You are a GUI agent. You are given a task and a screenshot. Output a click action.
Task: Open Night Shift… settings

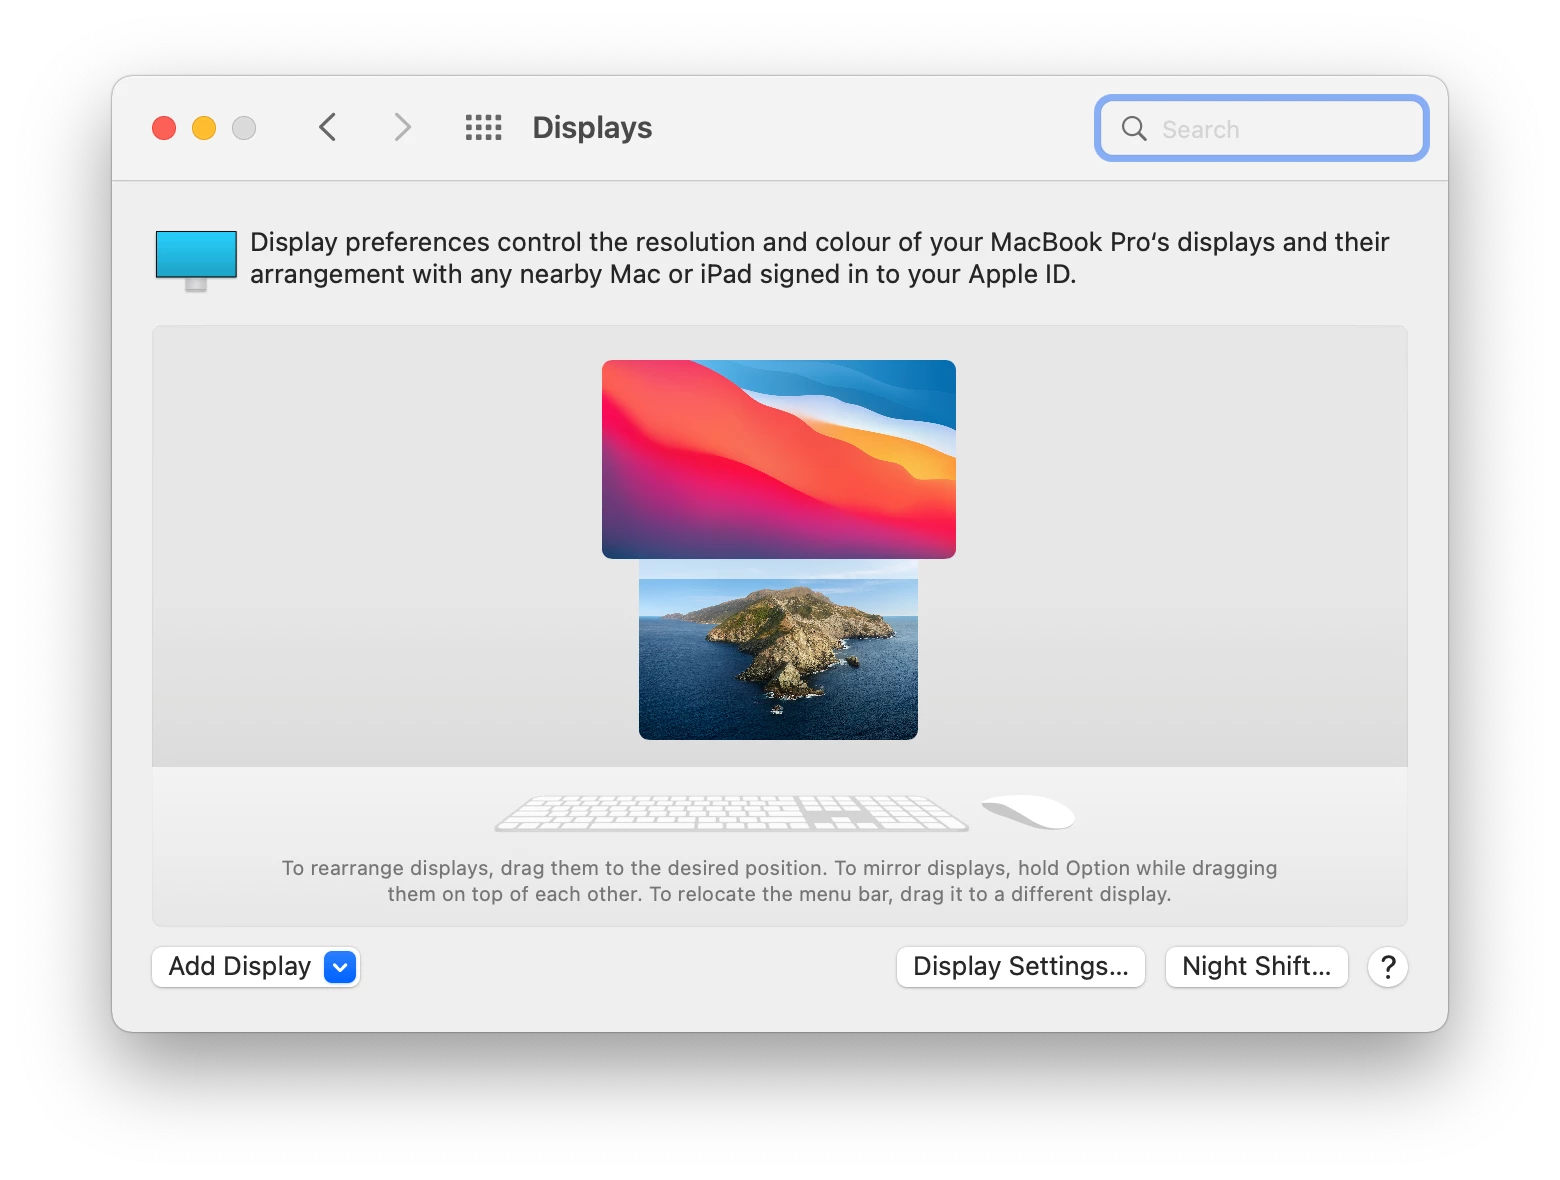(x=1257, y=967)
